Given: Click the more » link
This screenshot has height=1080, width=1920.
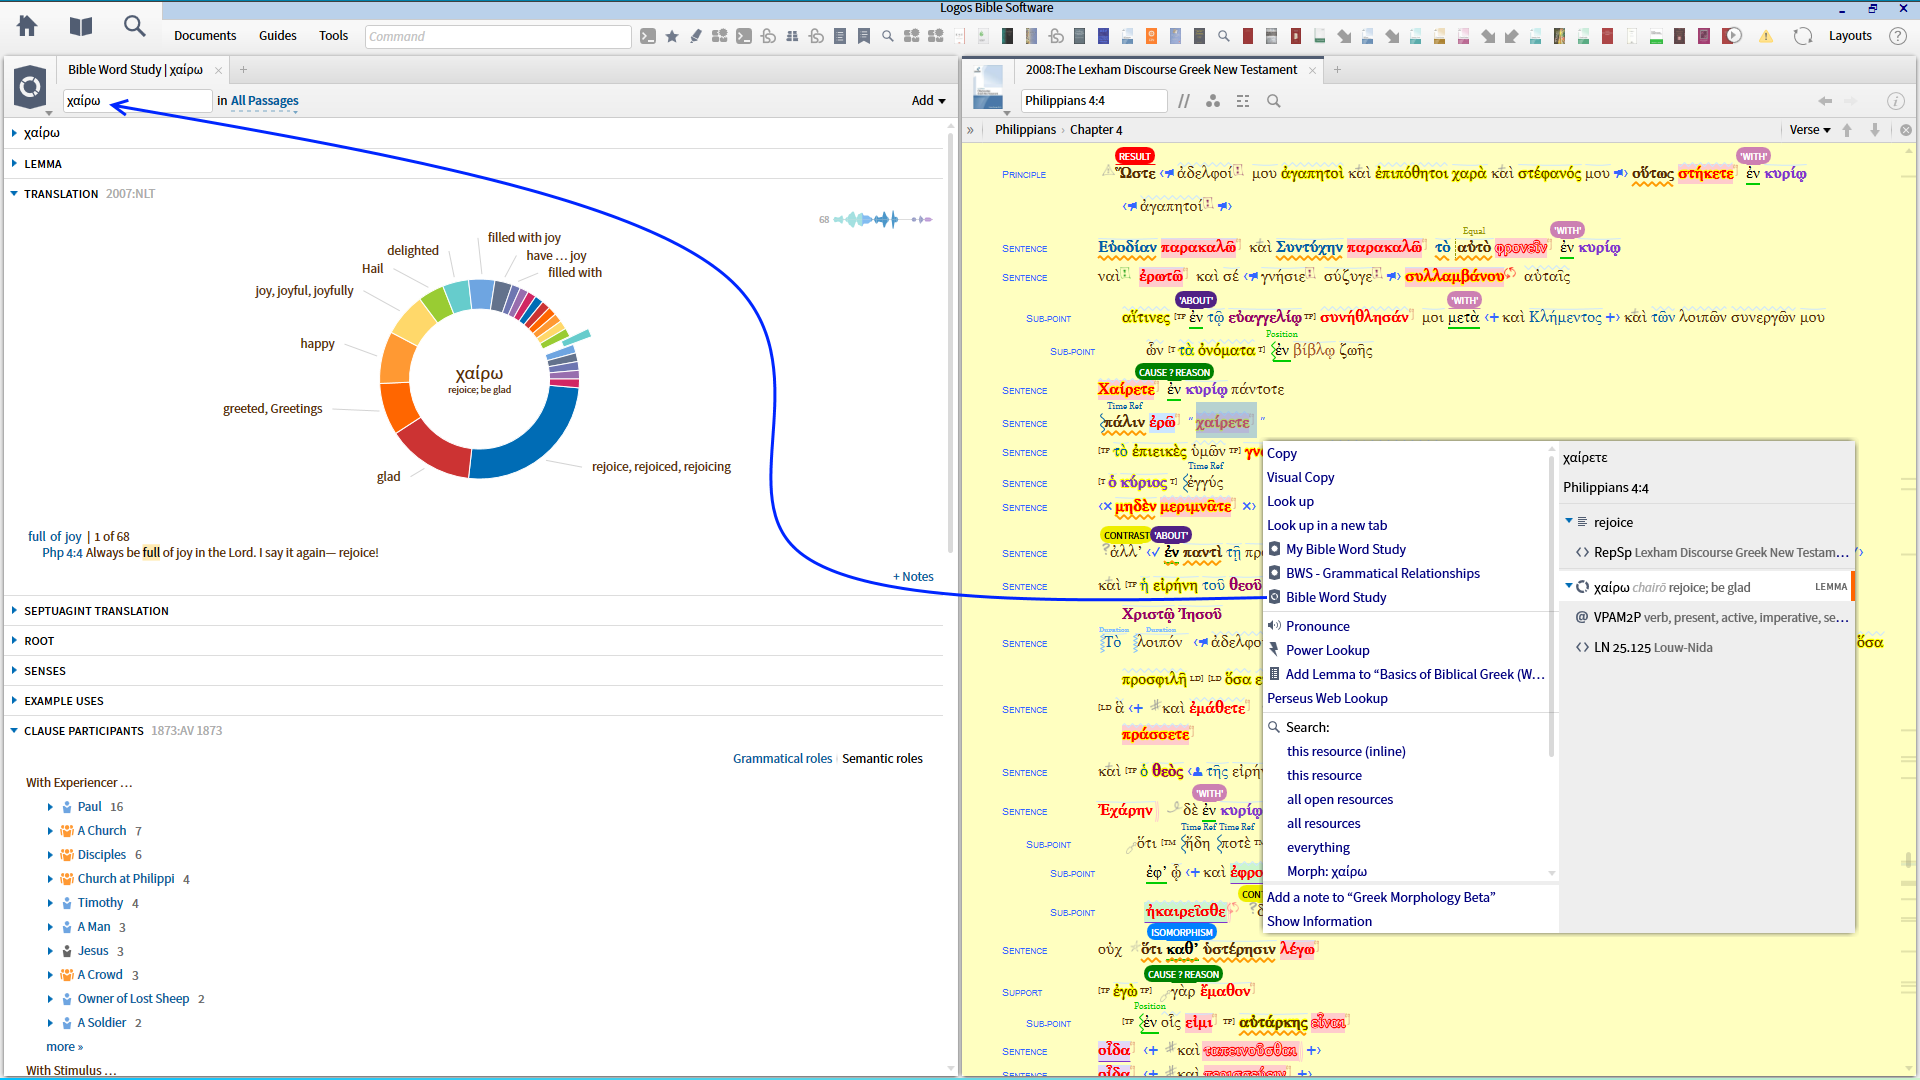Looking at the screenshot, I should (65, 1047).
